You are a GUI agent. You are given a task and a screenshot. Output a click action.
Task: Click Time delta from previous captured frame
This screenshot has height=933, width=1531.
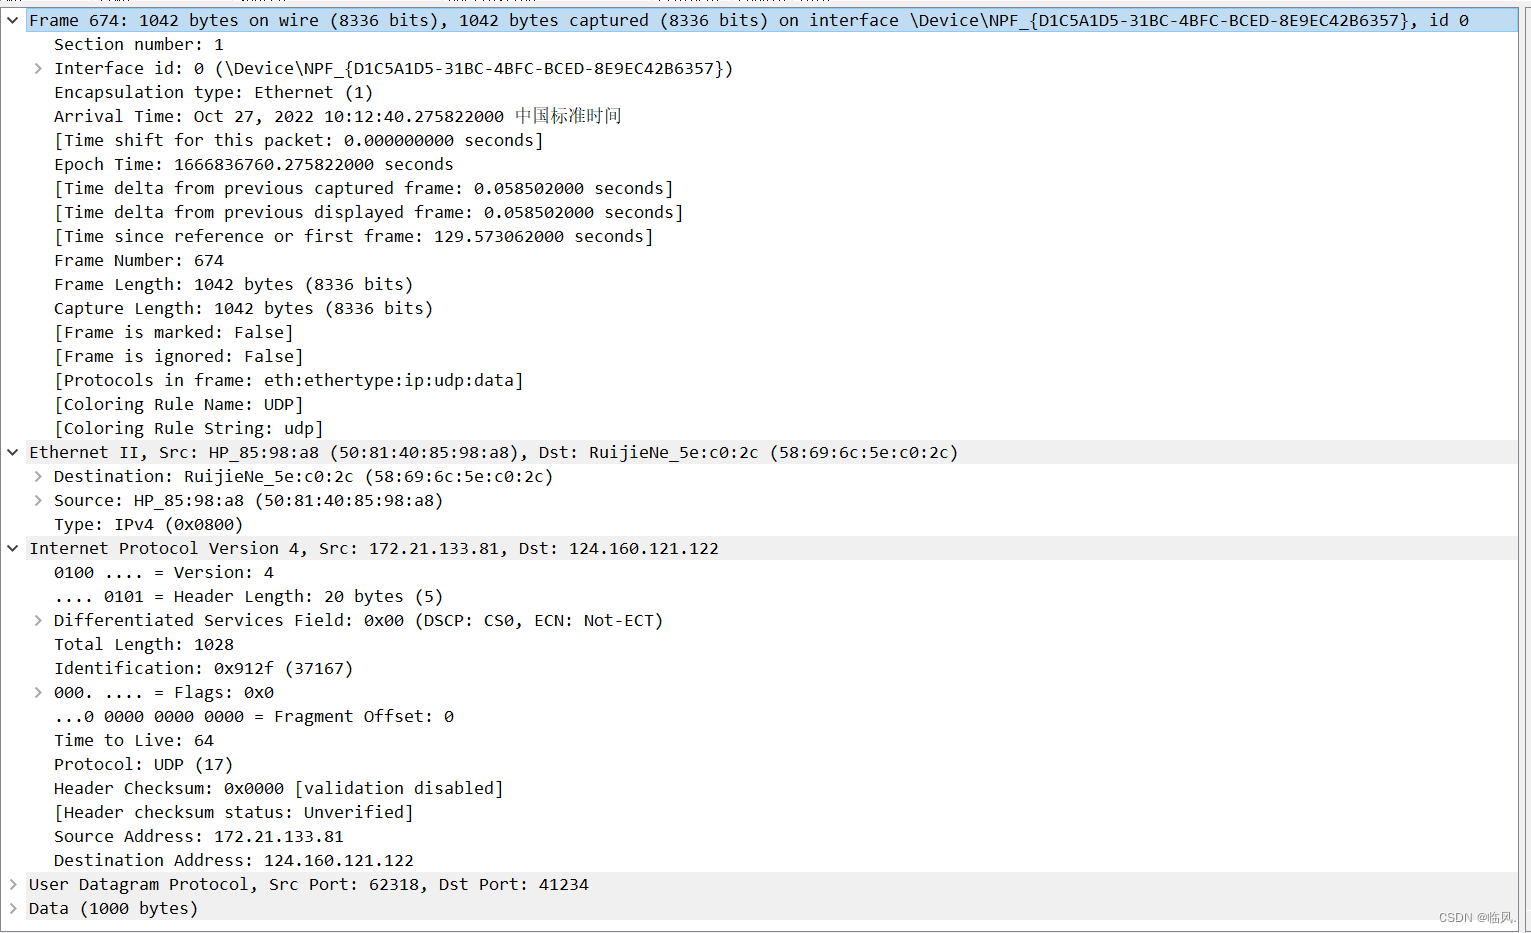click(364, 188)
